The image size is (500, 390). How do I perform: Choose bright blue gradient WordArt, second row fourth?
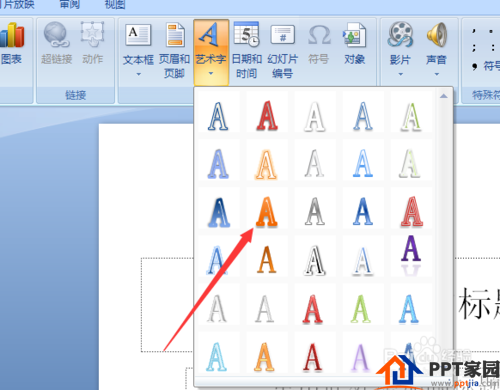click(x=363, y=164)
